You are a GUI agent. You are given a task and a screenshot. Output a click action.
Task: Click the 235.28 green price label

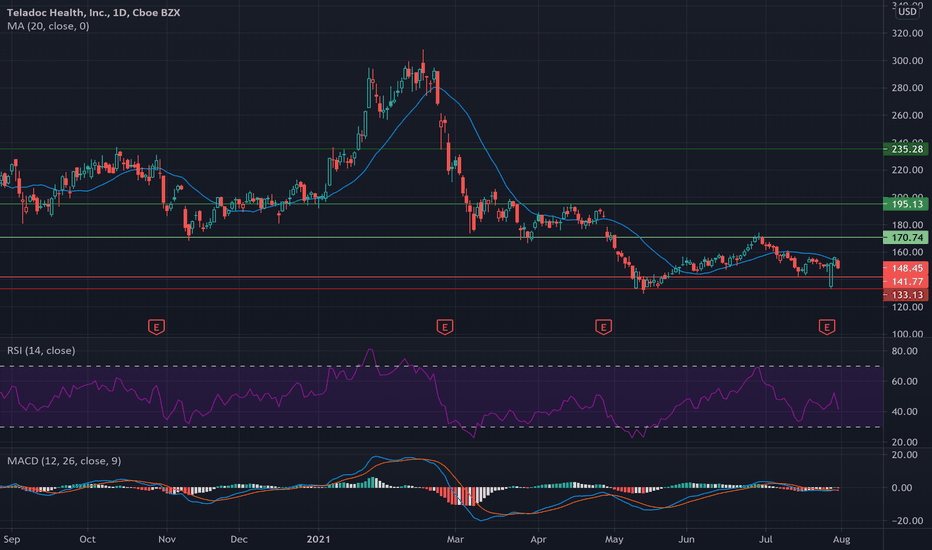906,149
